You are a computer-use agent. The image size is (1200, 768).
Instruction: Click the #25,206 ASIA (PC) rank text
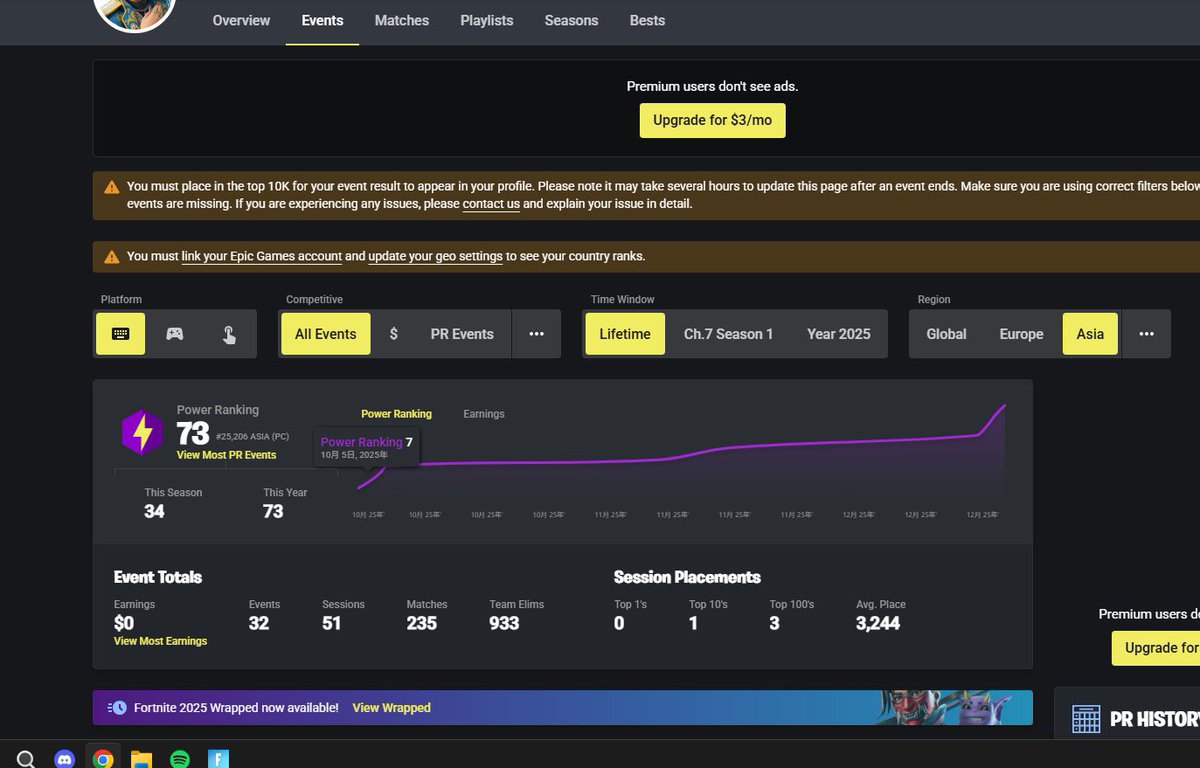[x=253, y=437]
